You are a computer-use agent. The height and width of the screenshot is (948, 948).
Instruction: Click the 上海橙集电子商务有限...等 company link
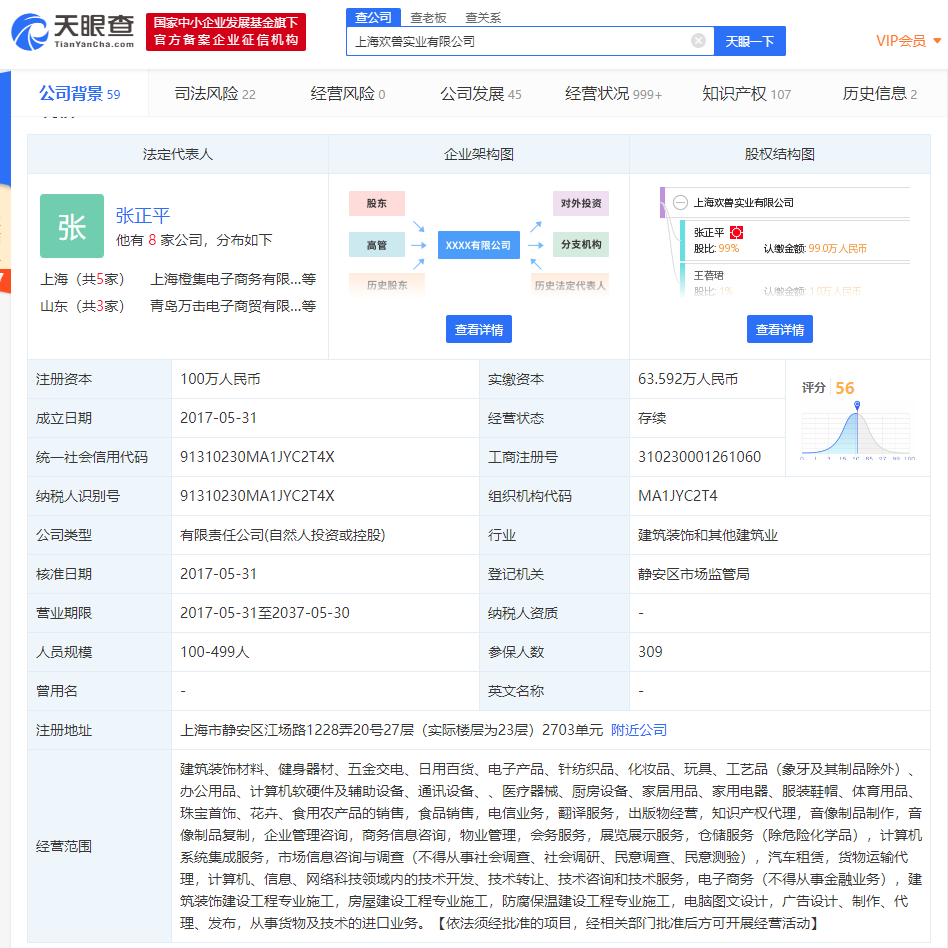(233, 279)
